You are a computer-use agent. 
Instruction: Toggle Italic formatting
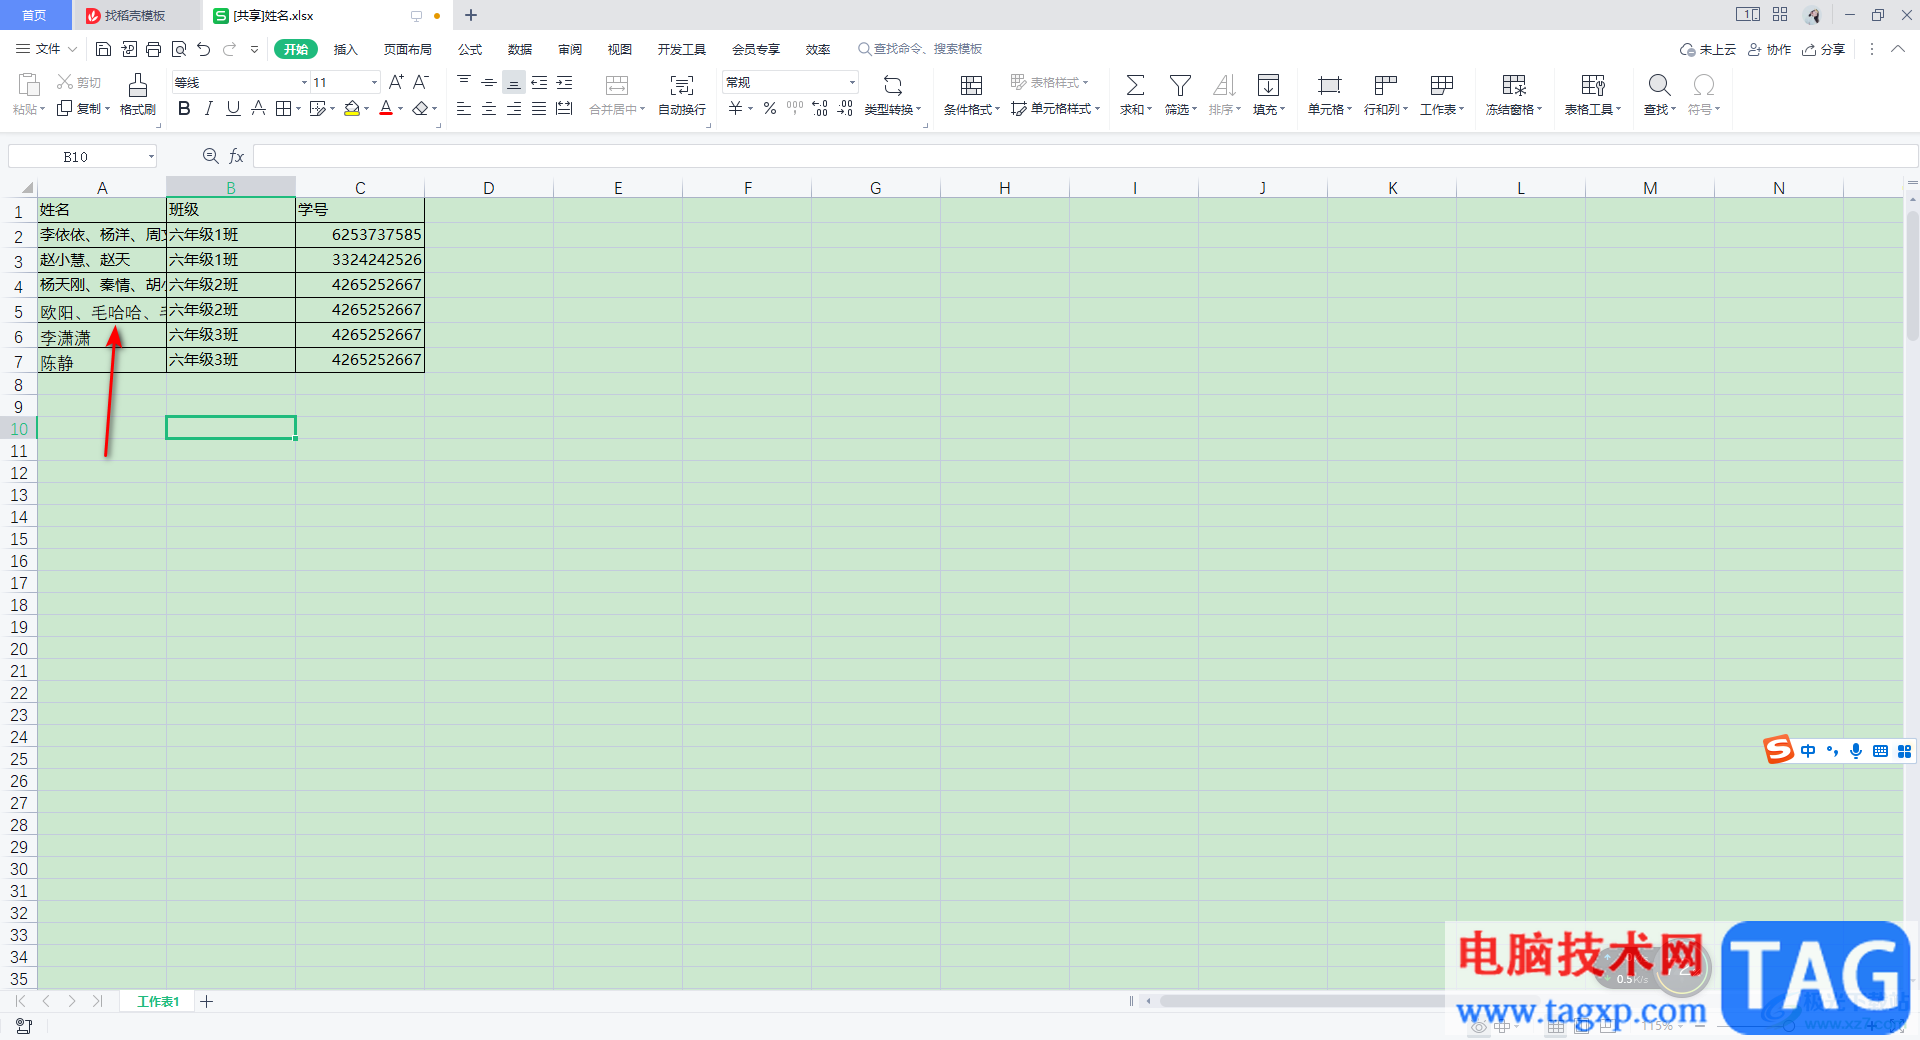click(208, 108)
